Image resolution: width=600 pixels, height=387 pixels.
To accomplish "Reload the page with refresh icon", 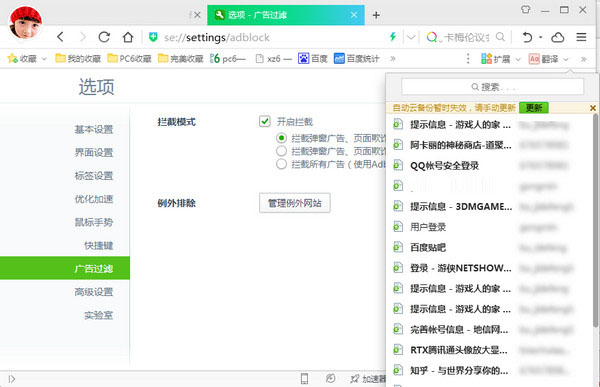I will click(x=104, y=37).
